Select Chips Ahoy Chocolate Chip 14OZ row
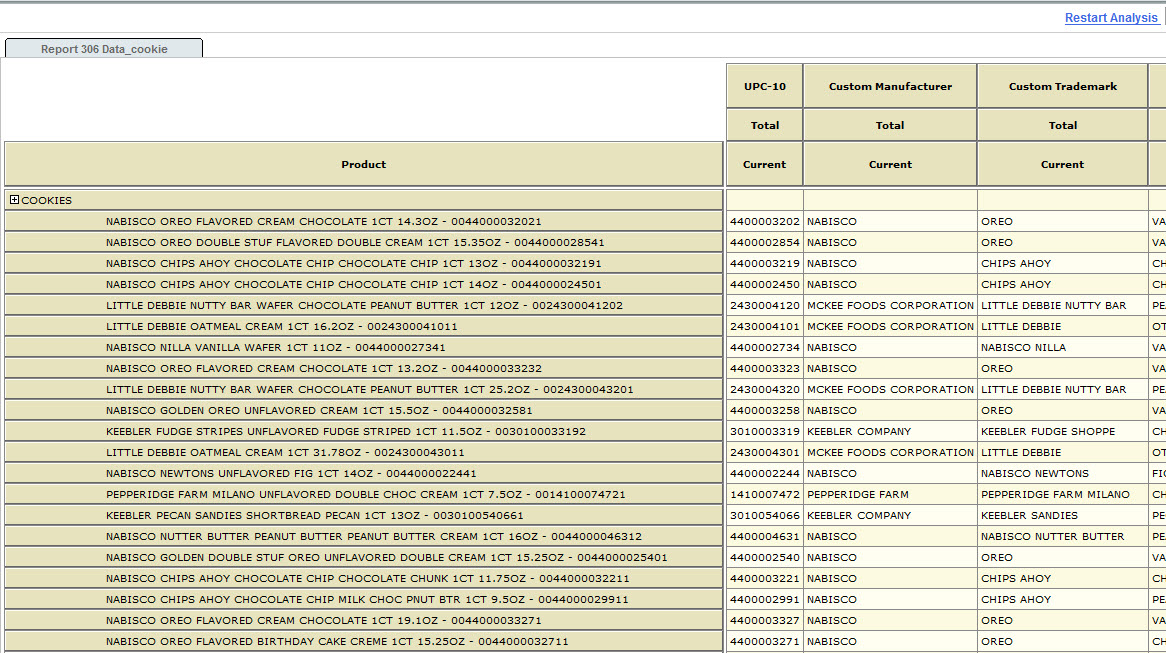The width and height of the screenshot is (1166, 653). tap(364, 284)
